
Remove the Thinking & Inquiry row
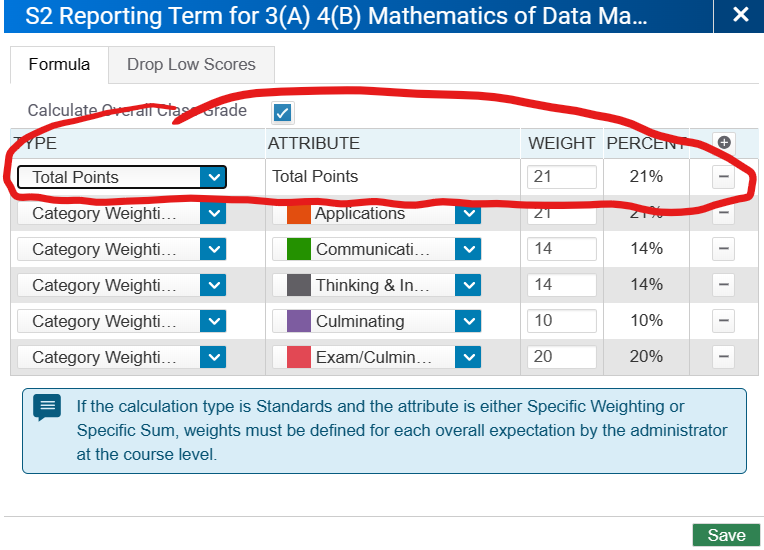coord(724,285)
